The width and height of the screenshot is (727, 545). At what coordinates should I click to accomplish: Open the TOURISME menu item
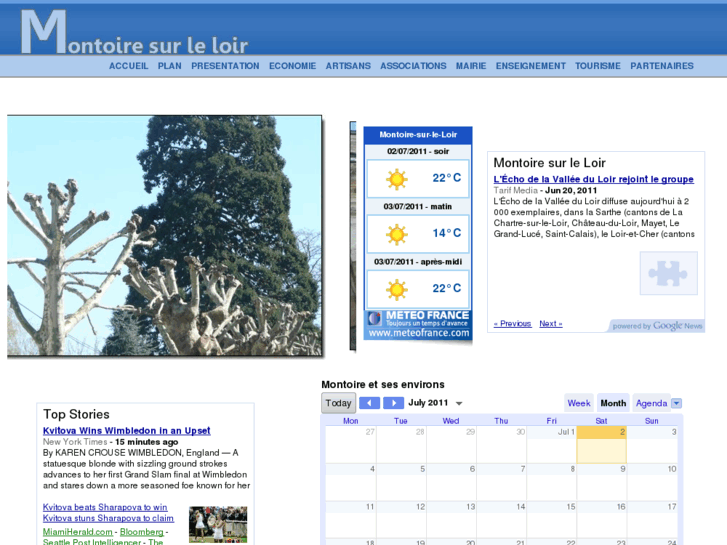598,66
